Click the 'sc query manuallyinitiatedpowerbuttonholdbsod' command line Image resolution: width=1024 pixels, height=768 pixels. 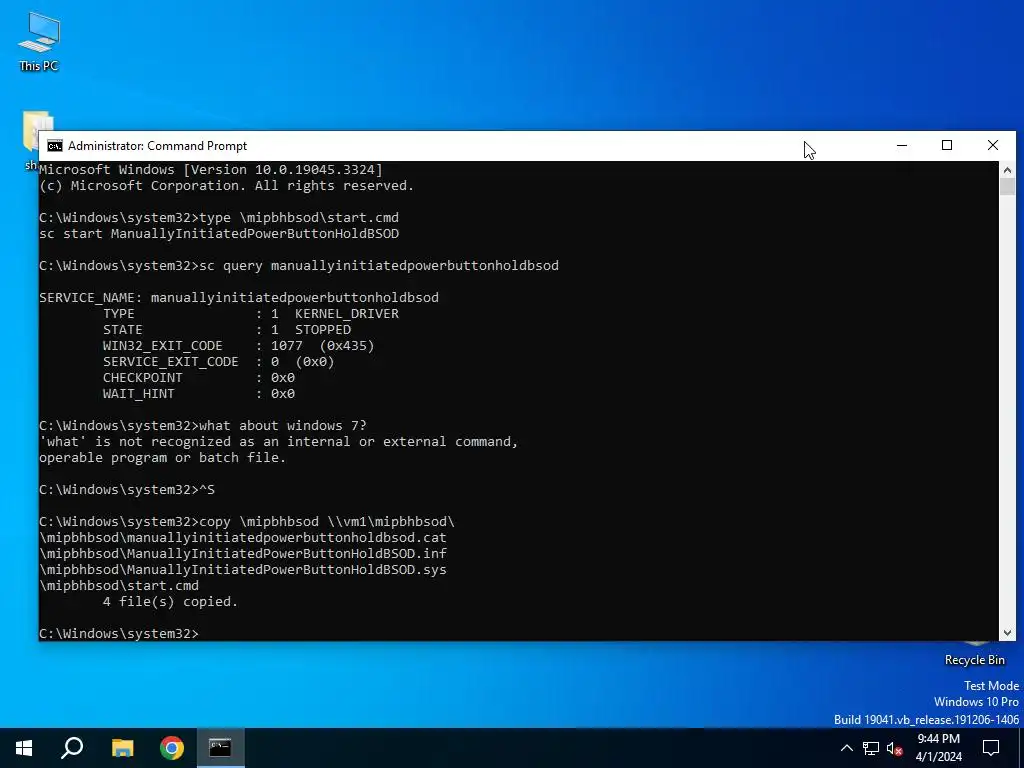click(x=299, y=266)
